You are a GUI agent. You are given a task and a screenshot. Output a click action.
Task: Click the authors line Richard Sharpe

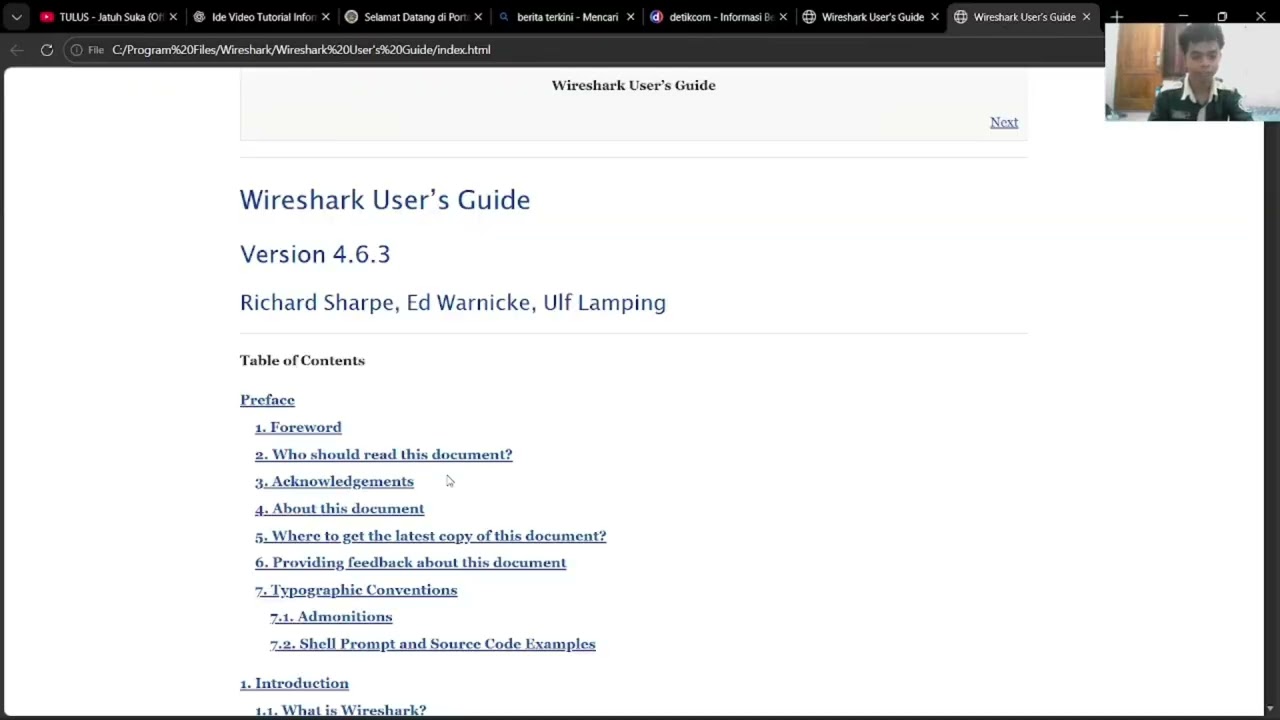click(x=453, y=302)
